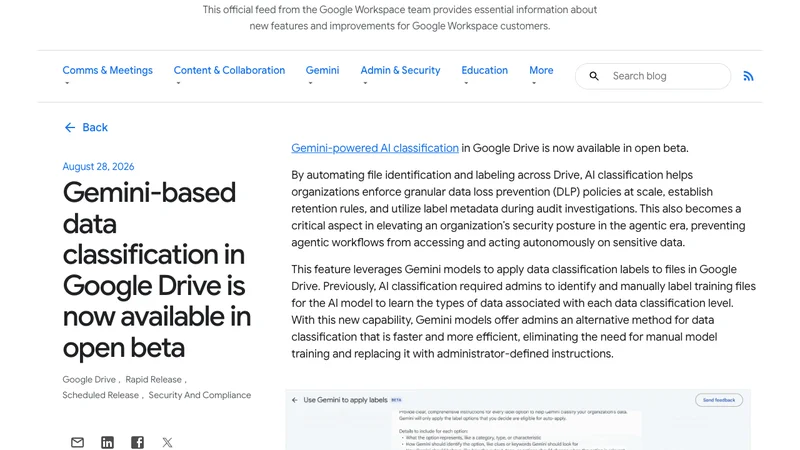
Task: Open the Admin & Security menu
Action: 400,70
